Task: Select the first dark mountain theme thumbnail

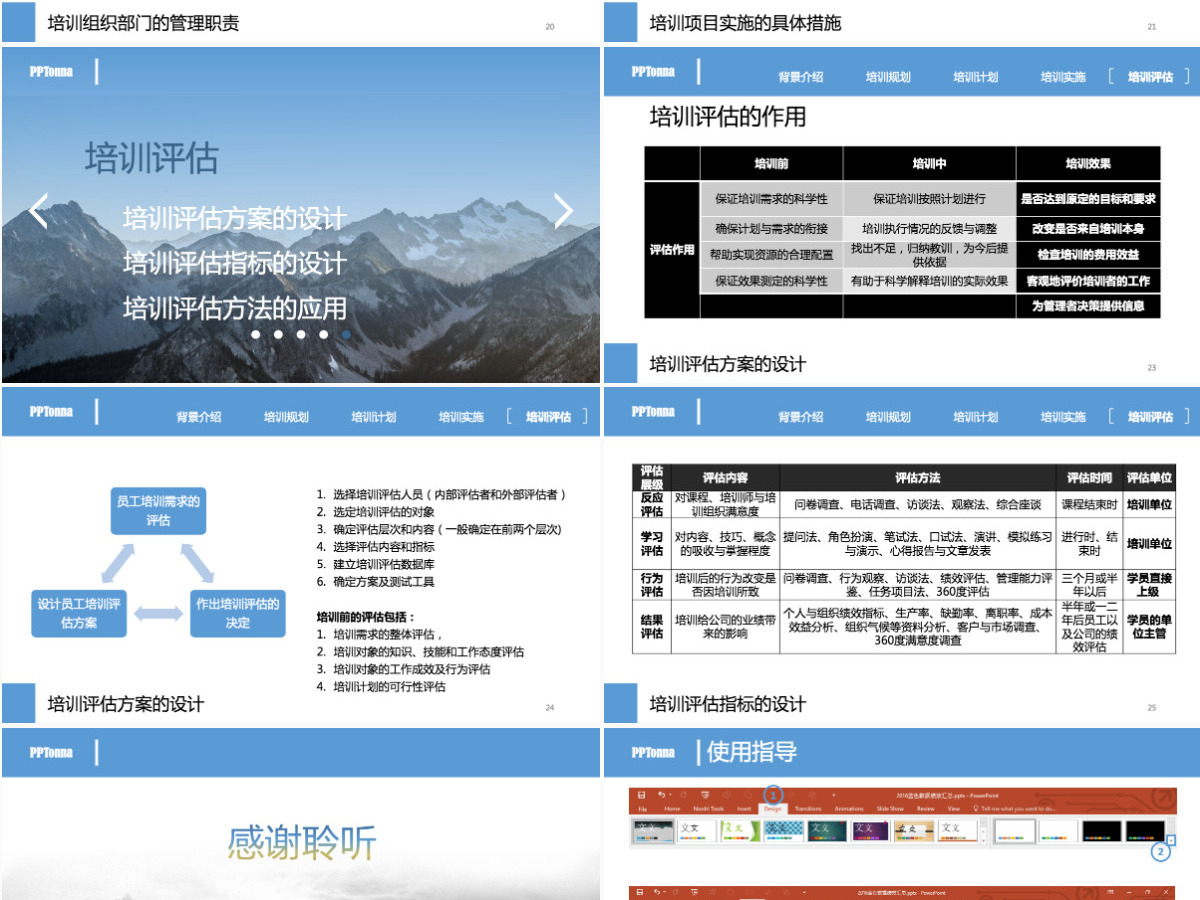Action: (654, 830)
